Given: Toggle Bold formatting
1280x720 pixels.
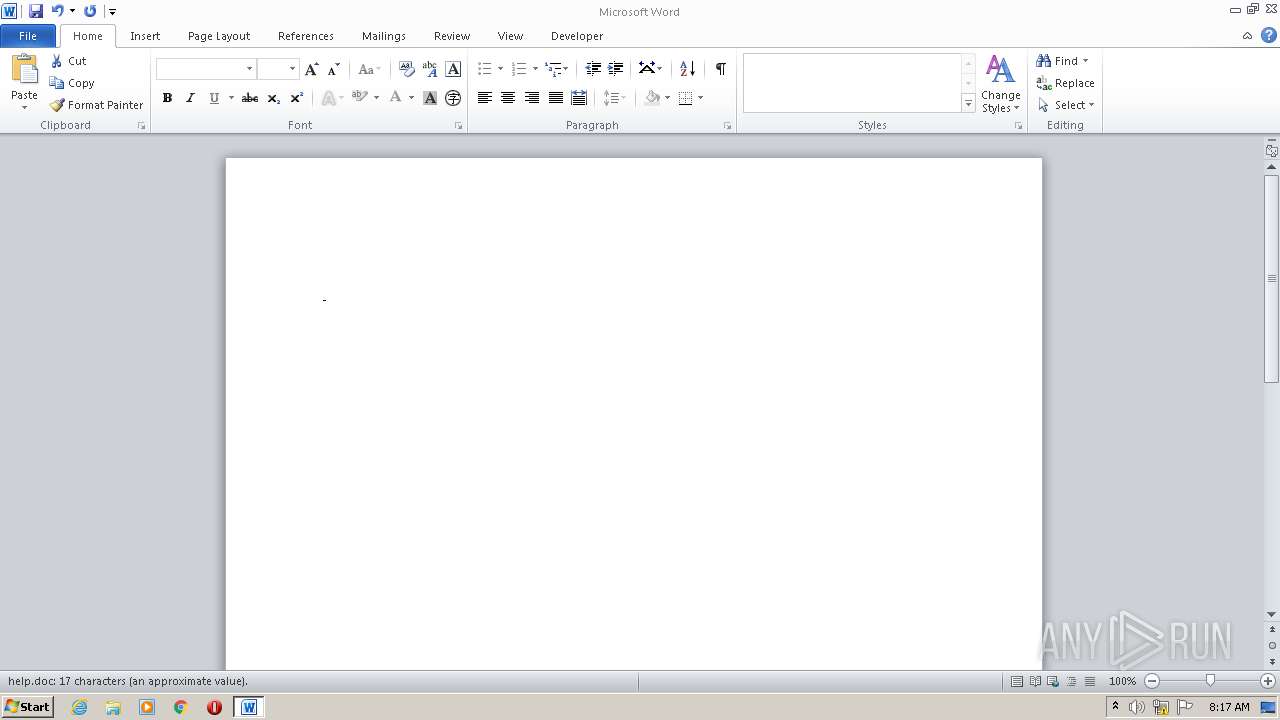Looking at the screenshot, I should coord(167,98).
